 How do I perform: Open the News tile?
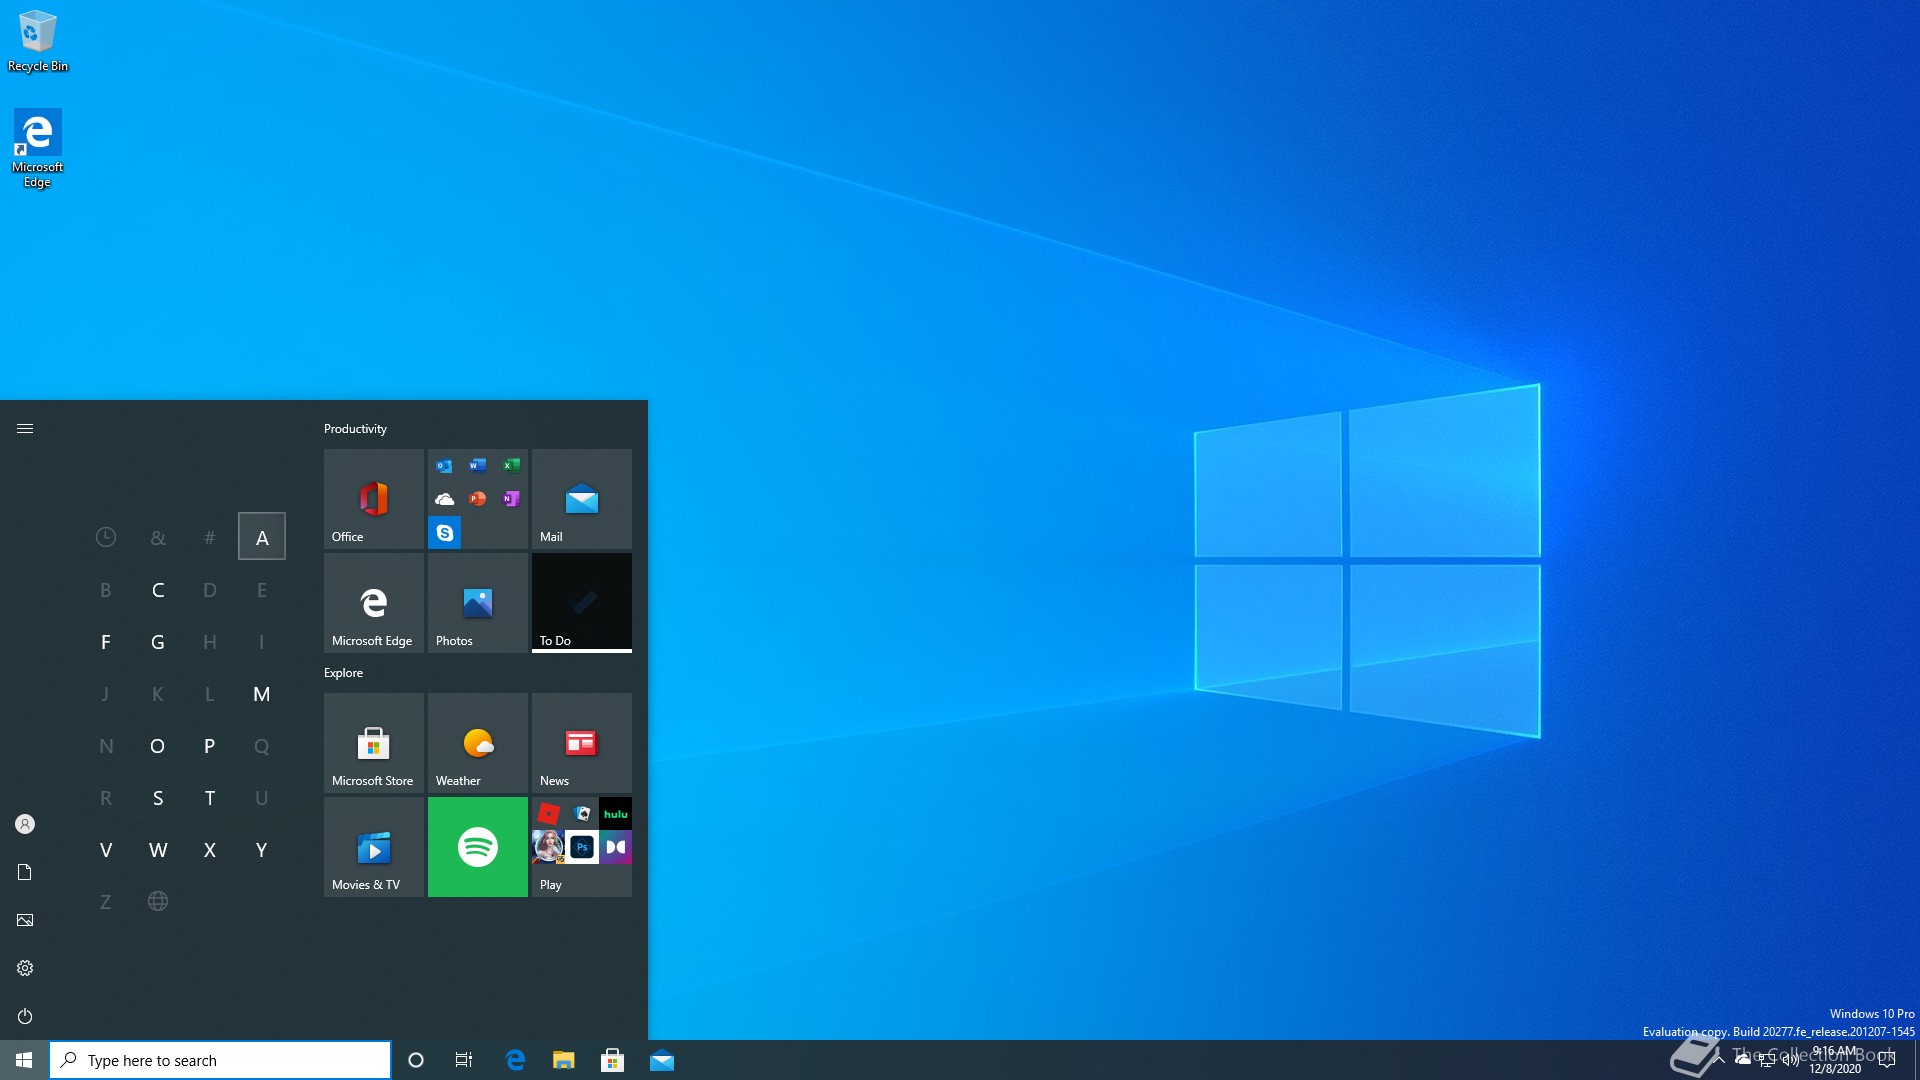582,743
